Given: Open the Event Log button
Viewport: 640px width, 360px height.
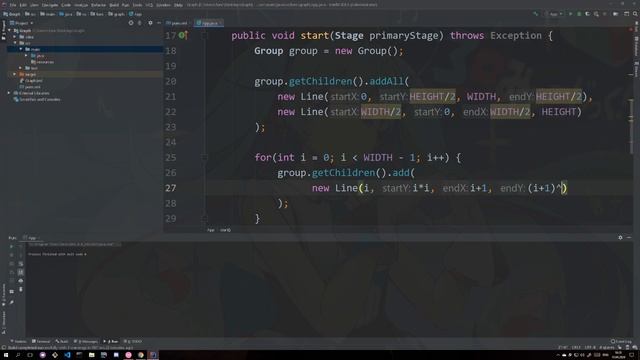Looking at the screenshot, I should [x=621, y=341].
